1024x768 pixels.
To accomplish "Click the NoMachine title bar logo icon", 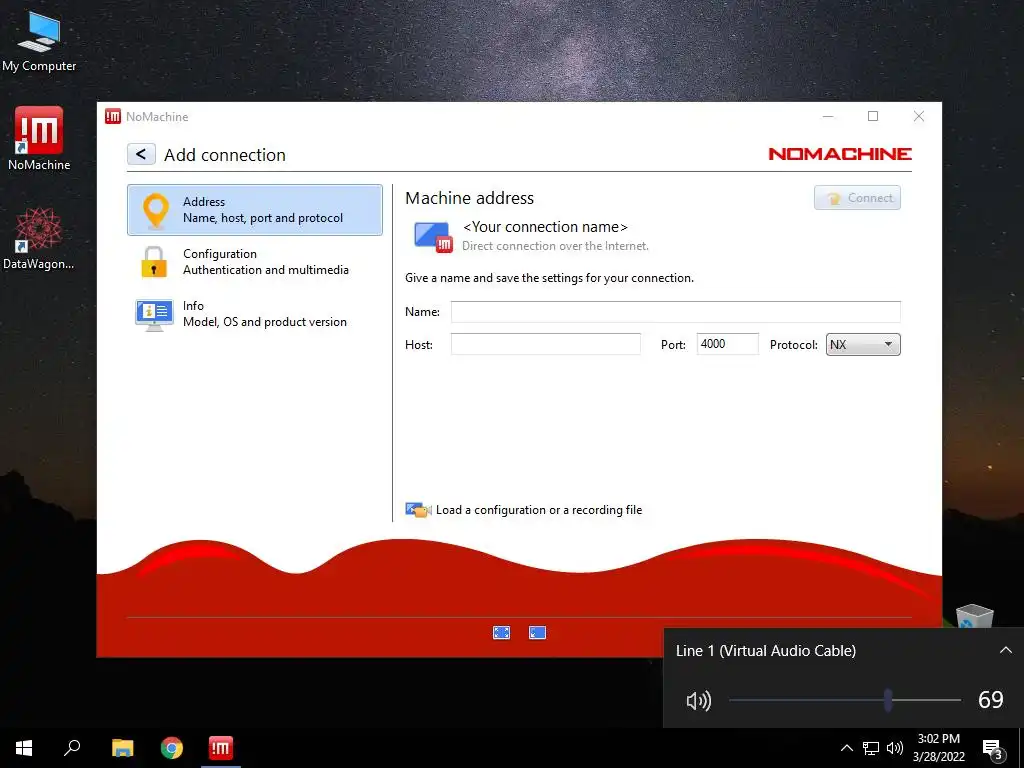I will point(112,116).
